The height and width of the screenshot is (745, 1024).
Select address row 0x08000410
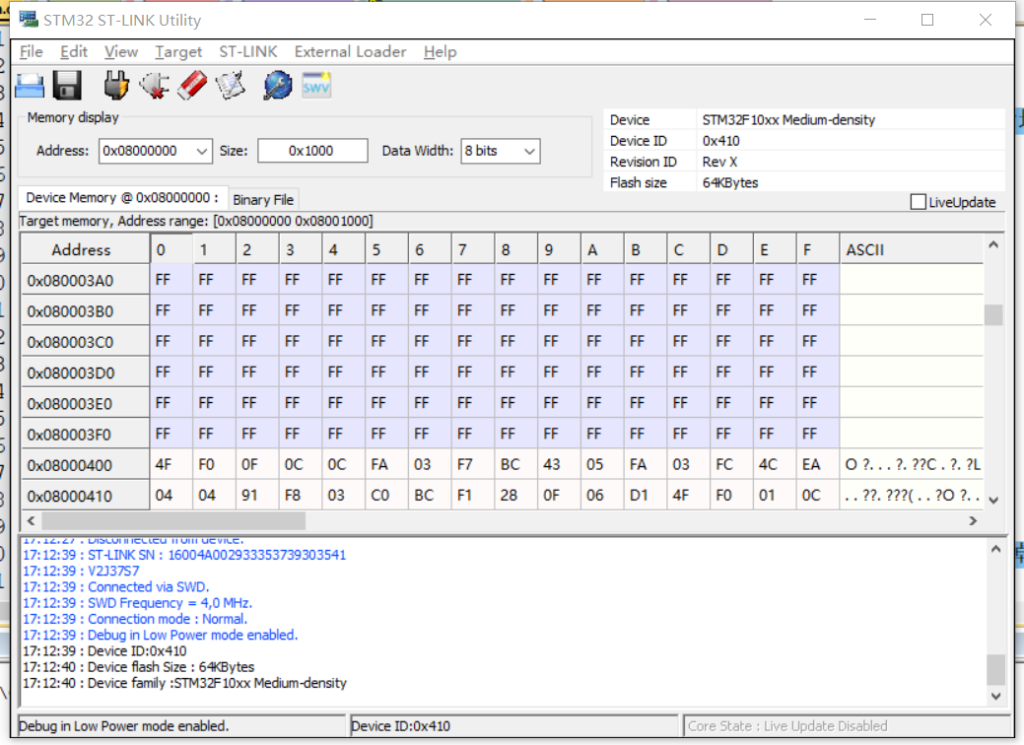pyautogui.click(x=85, y=496)
